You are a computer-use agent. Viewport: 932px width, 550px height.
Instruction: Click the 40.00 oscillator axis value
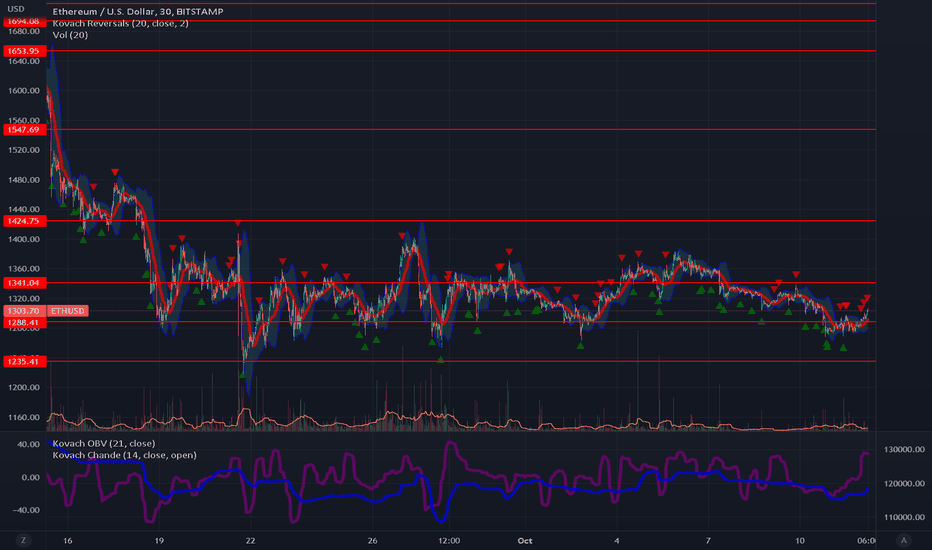(x=29, y=445)
